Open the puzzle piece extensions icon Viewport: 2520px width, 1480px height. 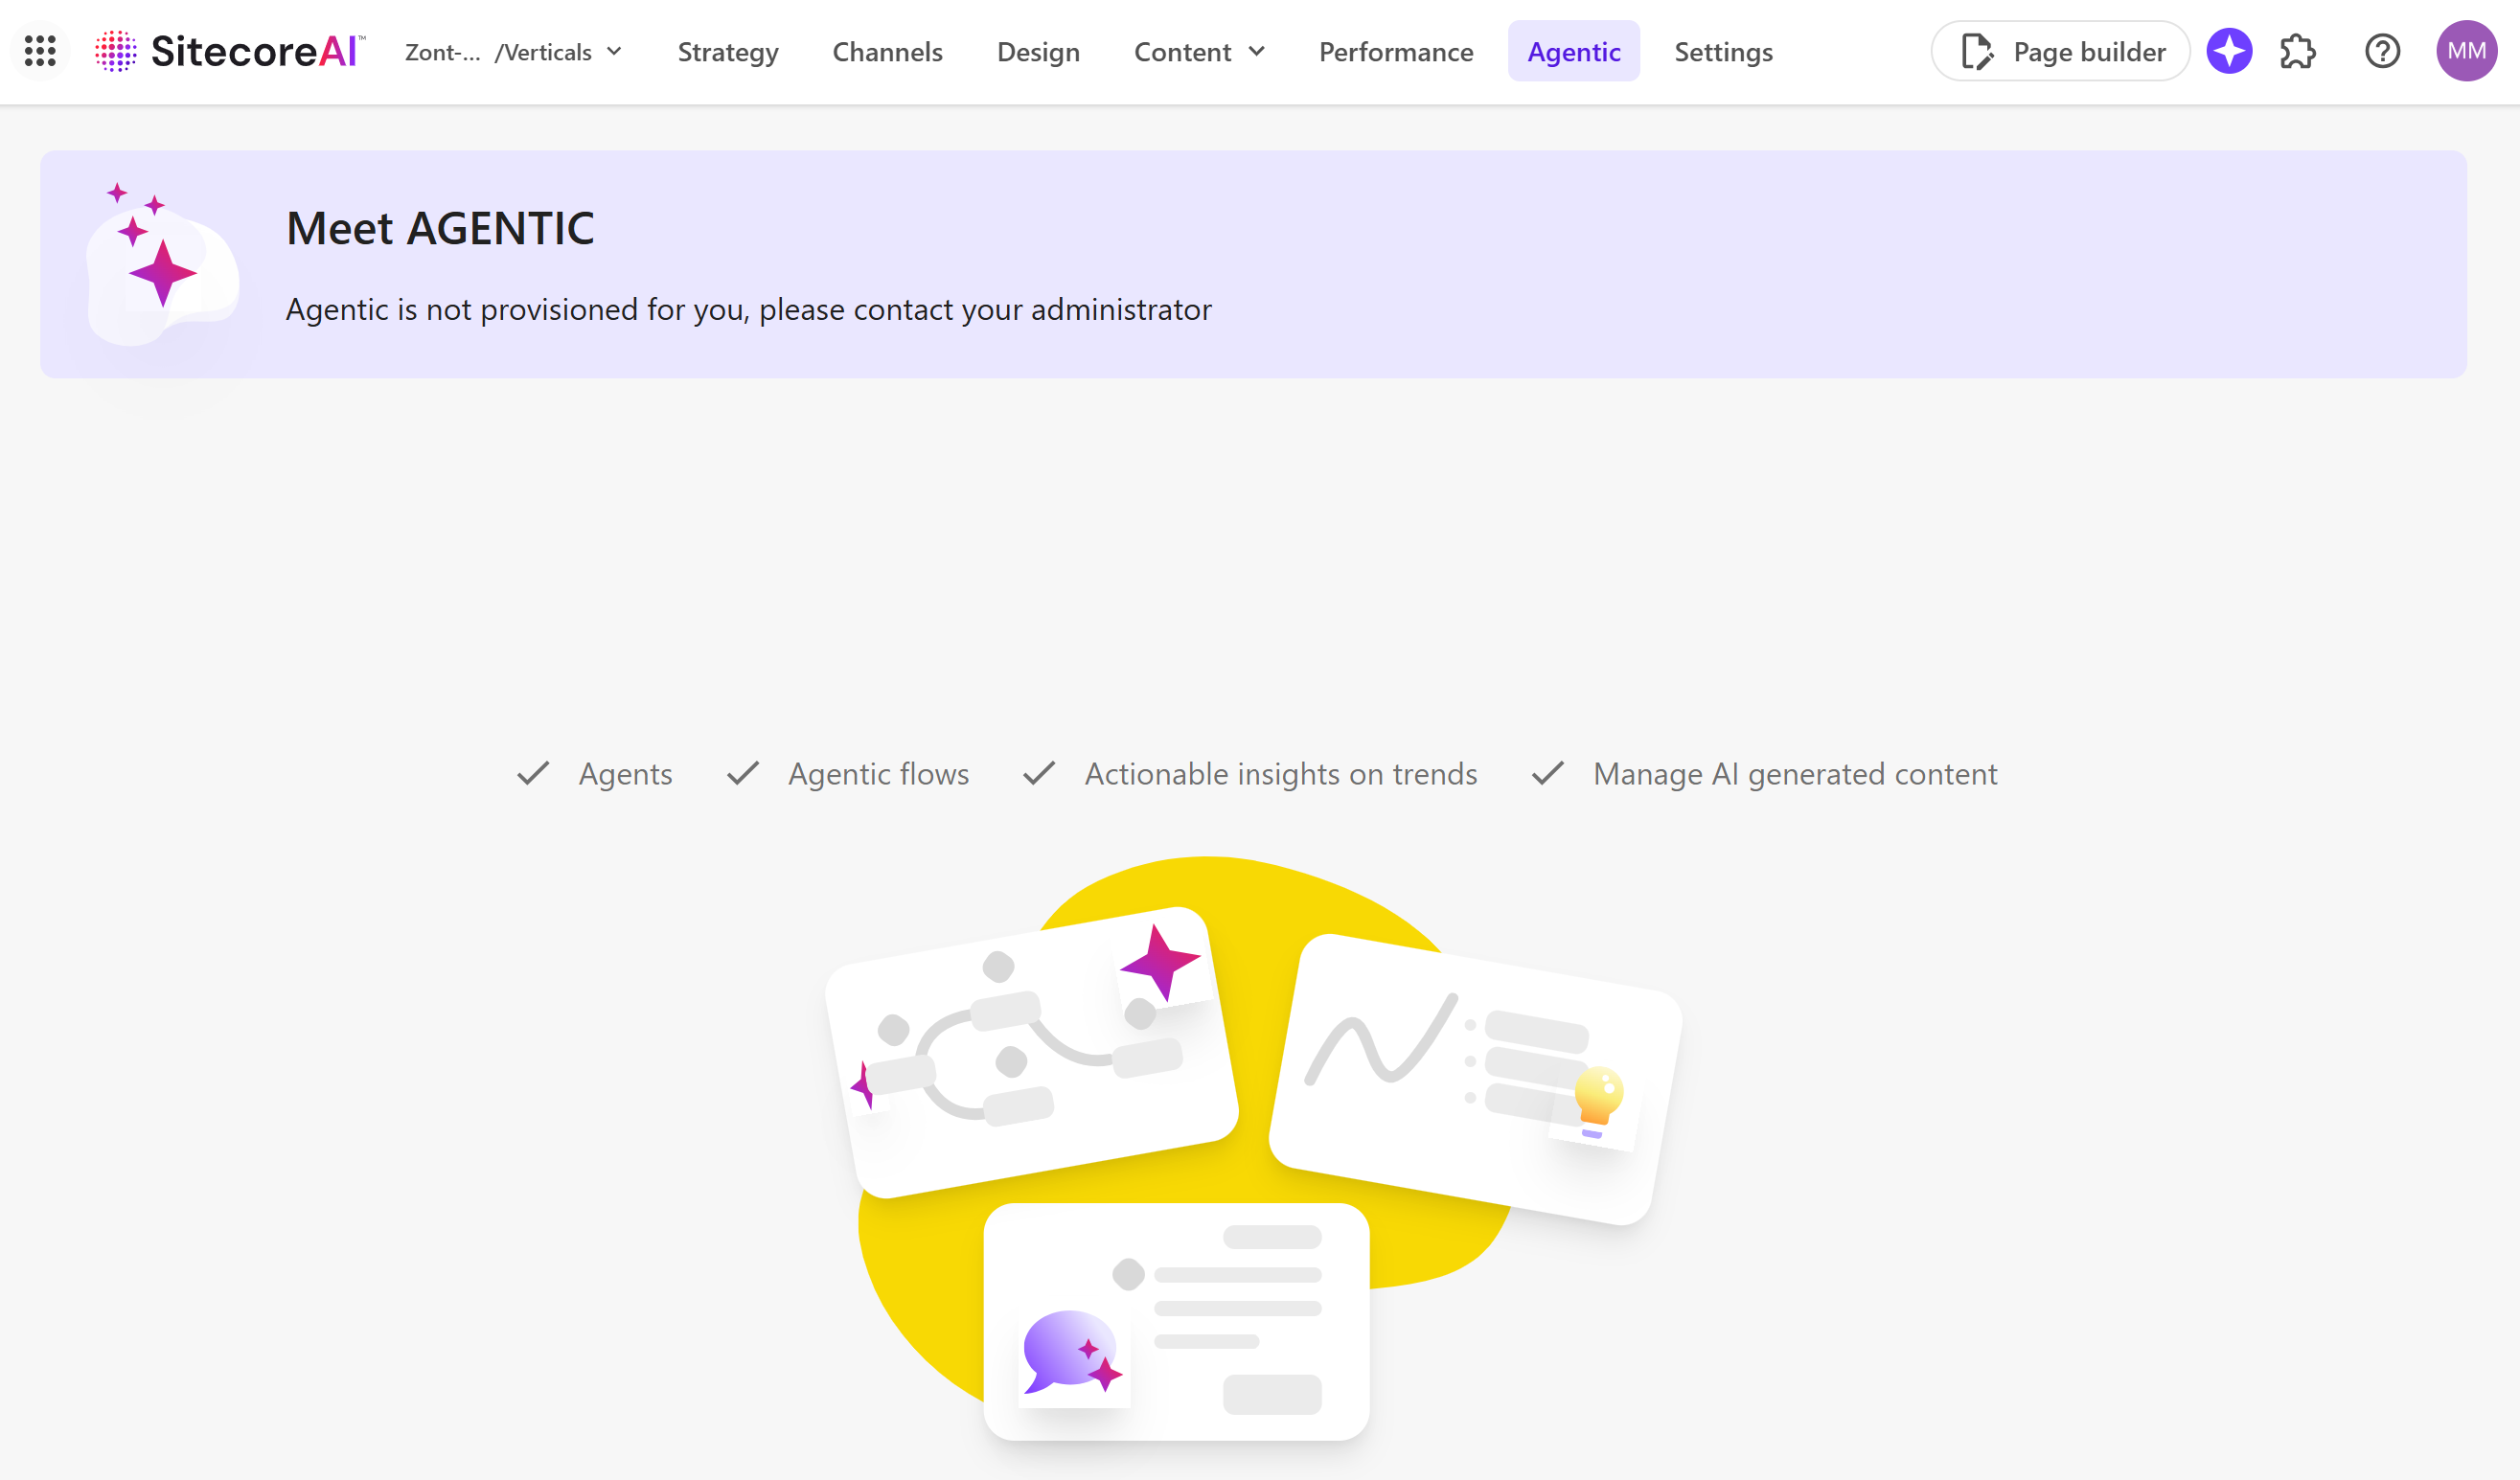(2298, 51)
